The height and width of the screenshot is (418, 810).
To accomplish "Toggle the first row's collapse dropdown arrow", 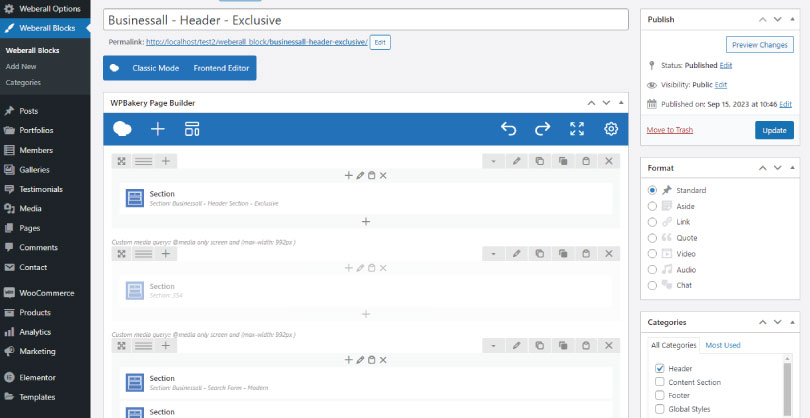I will [493, 160].
